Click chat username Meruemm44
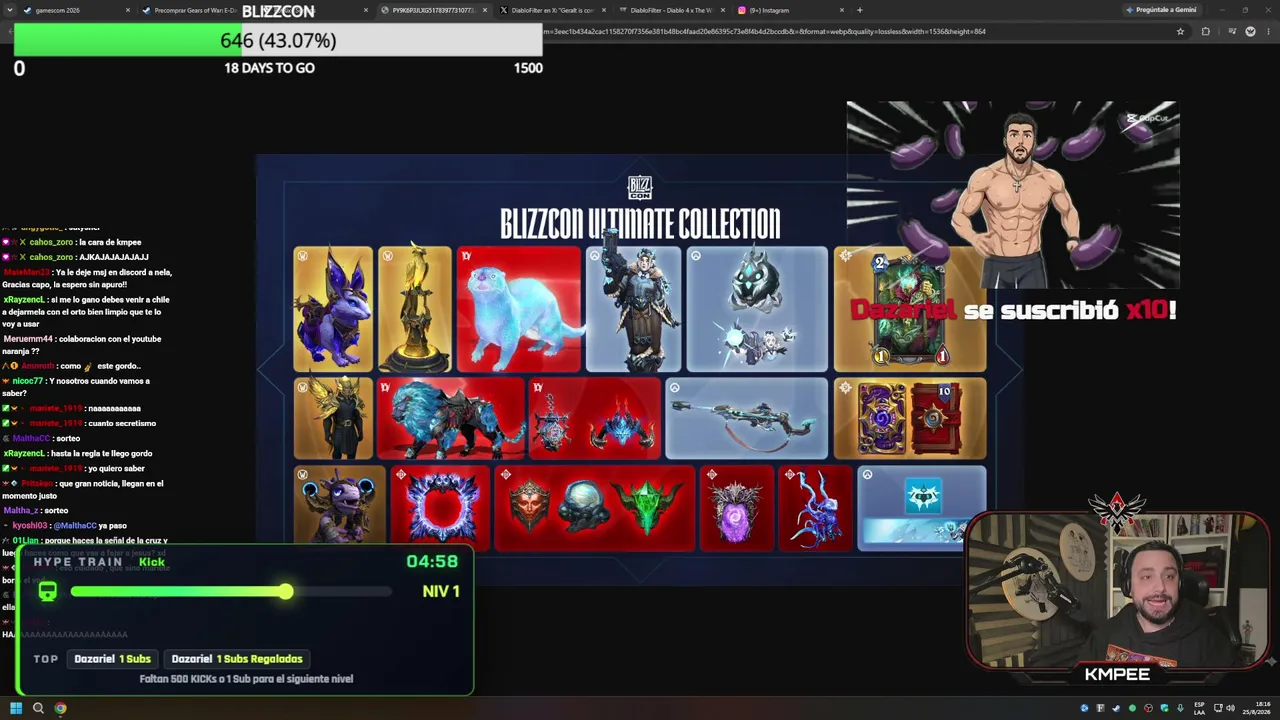This screenshot has height=720, width=1280. click(x=26, y=339)
